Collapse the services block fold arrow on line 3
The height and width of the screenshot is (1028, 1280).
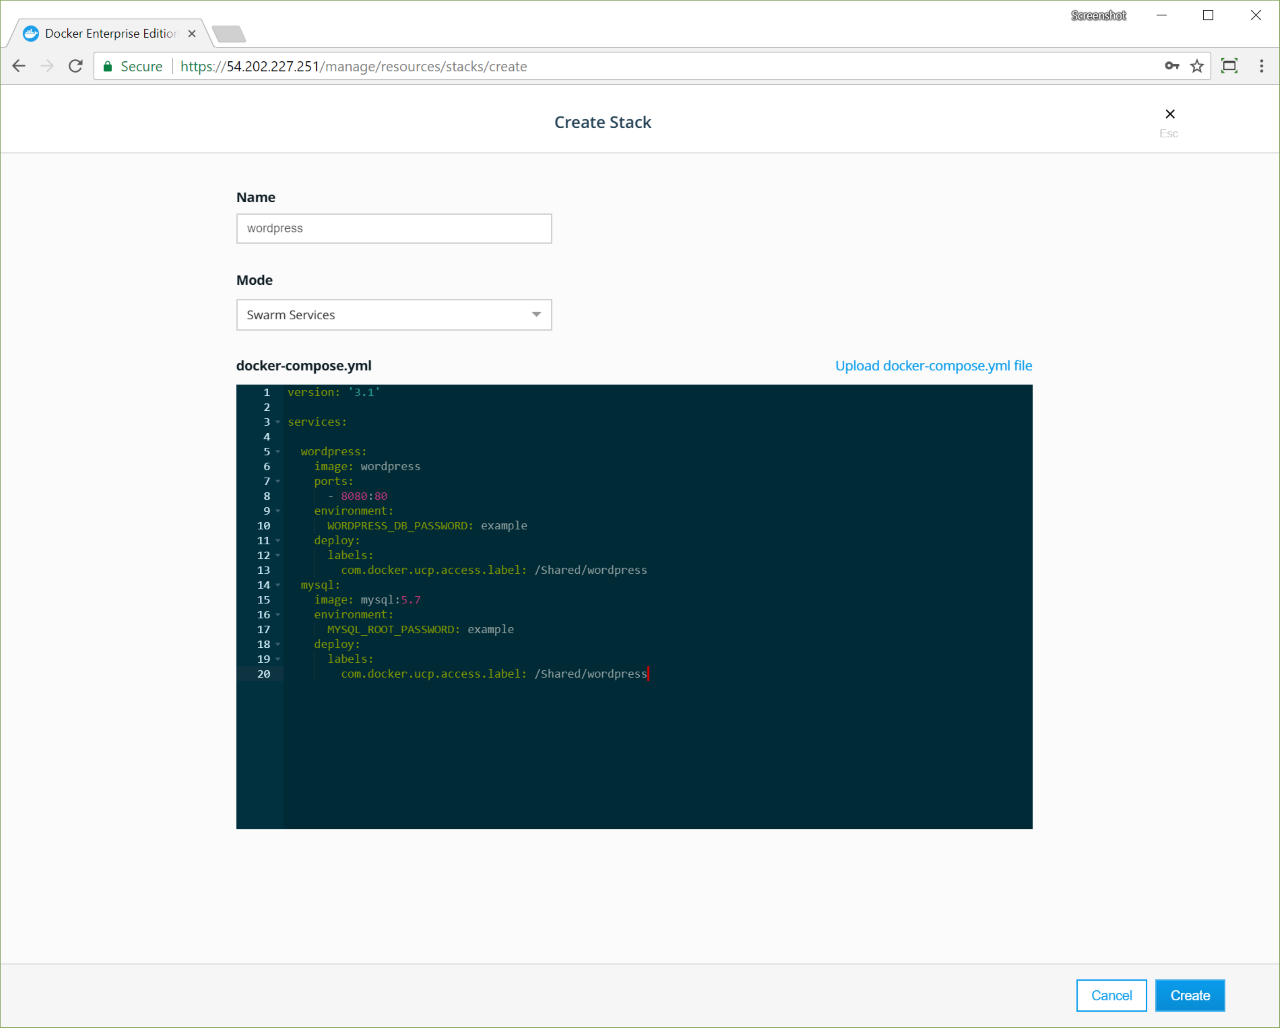coord(278,422)
